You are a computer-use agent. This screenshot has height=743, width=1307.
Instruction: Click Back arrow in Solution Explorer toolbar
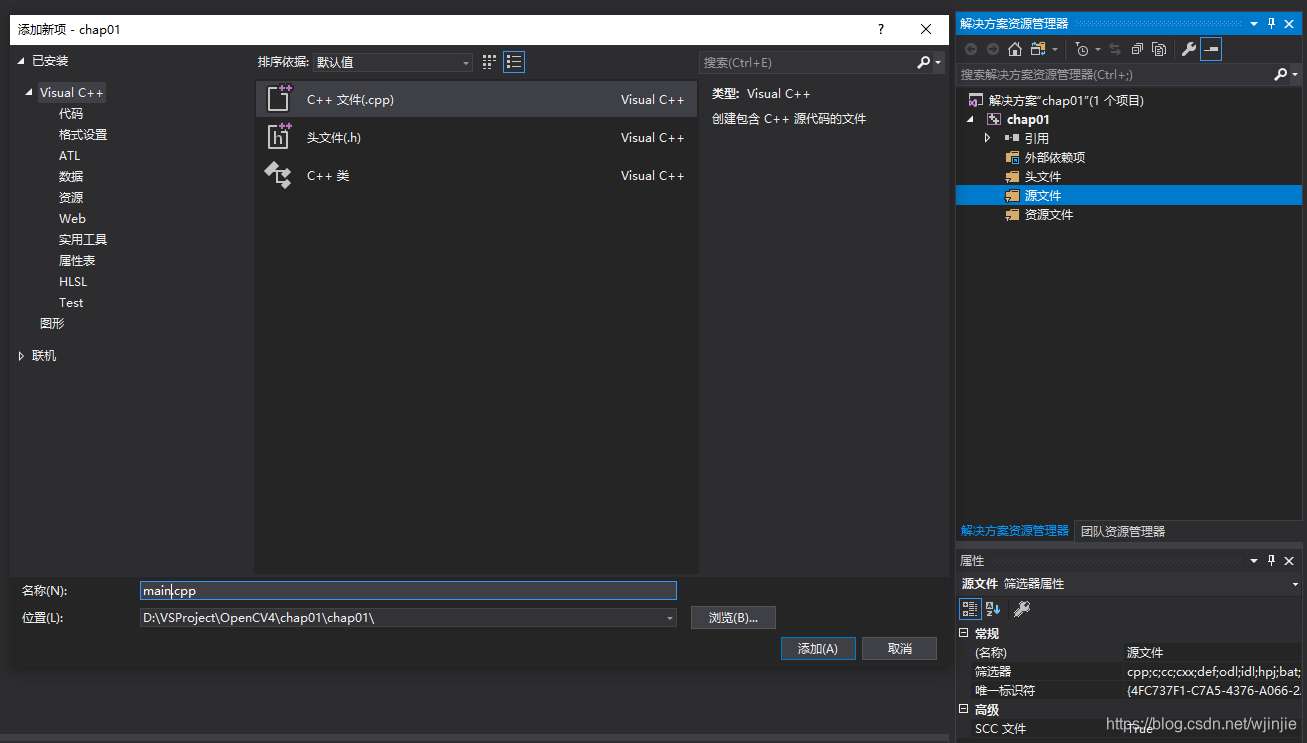pos(971,49)
